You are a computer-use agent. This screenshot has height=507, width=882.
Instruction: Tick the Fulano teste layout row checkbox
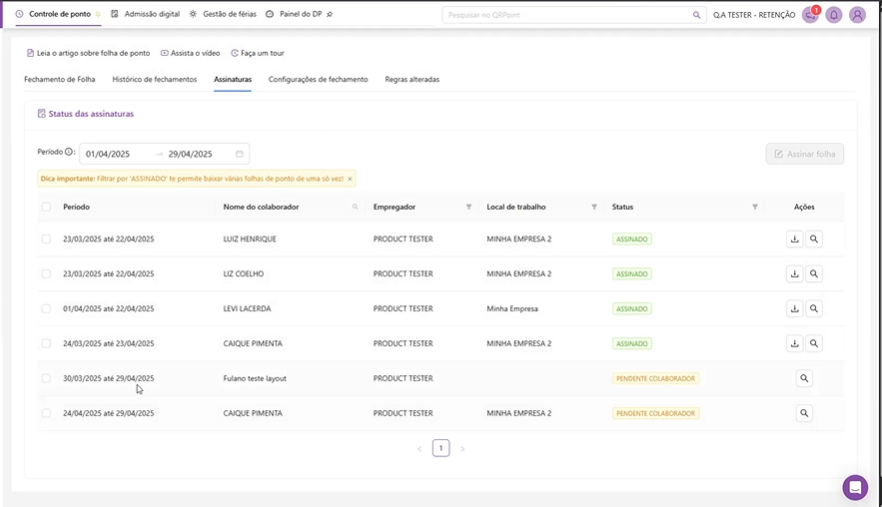46,379
